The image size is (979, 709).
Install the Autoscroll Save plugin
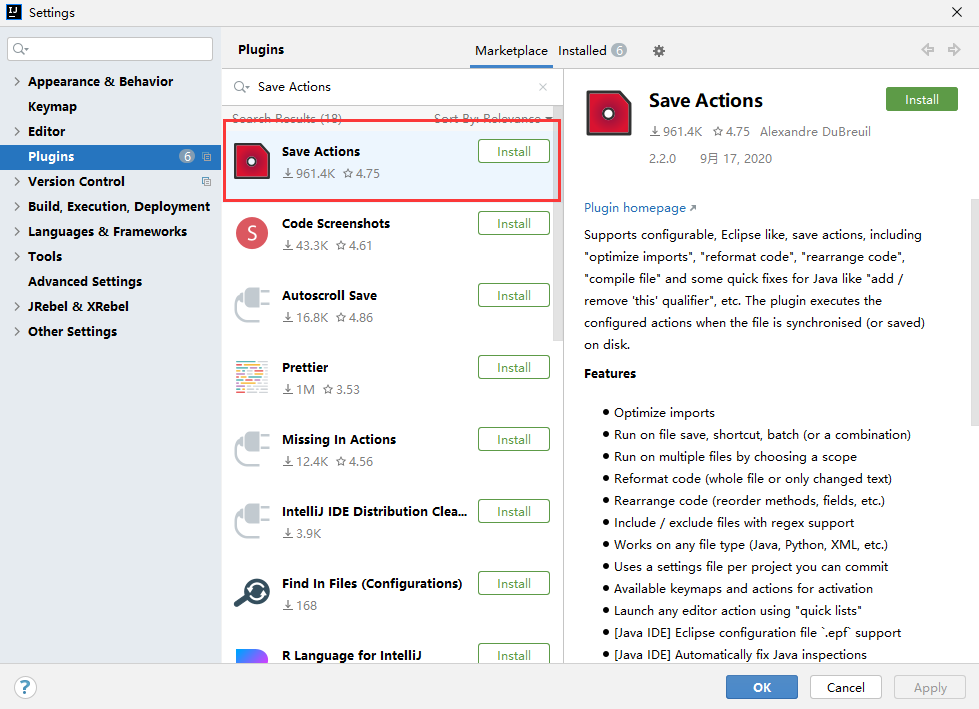tap(514, 295)
